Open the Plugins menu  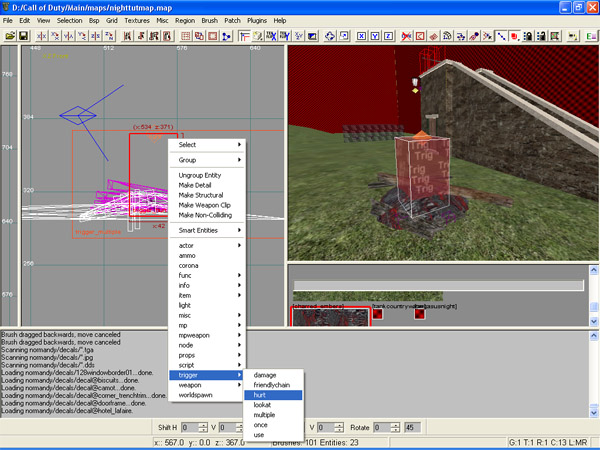click(x=256, y=21)
